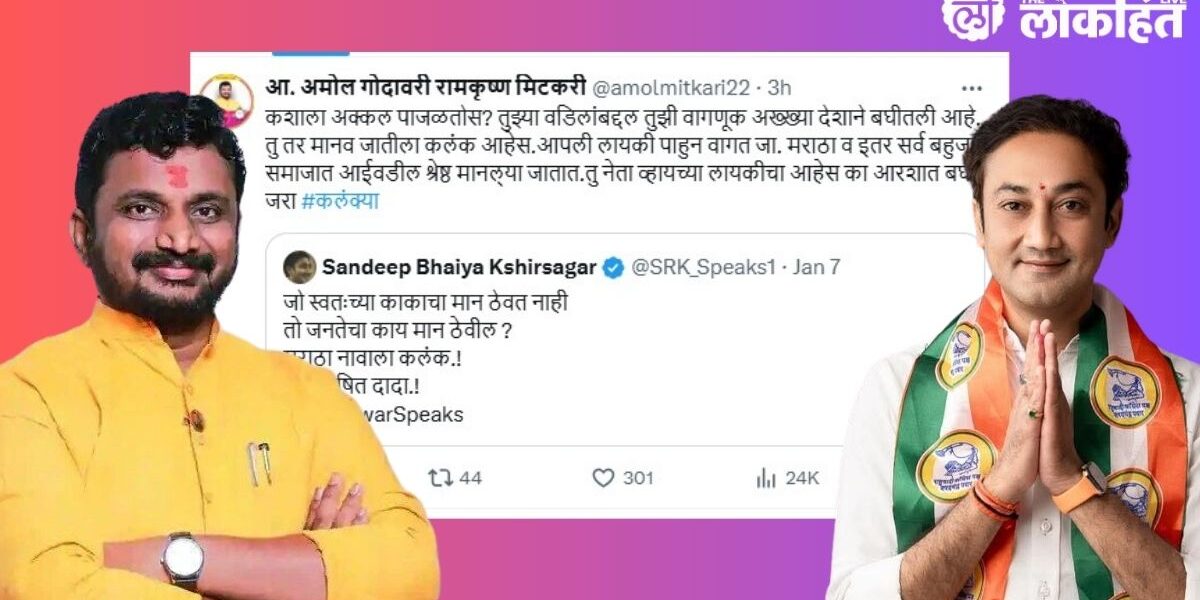Open the view analytics bar-chart icon
The height and width of the screenshot is (600, 1200).
(767, 478)
